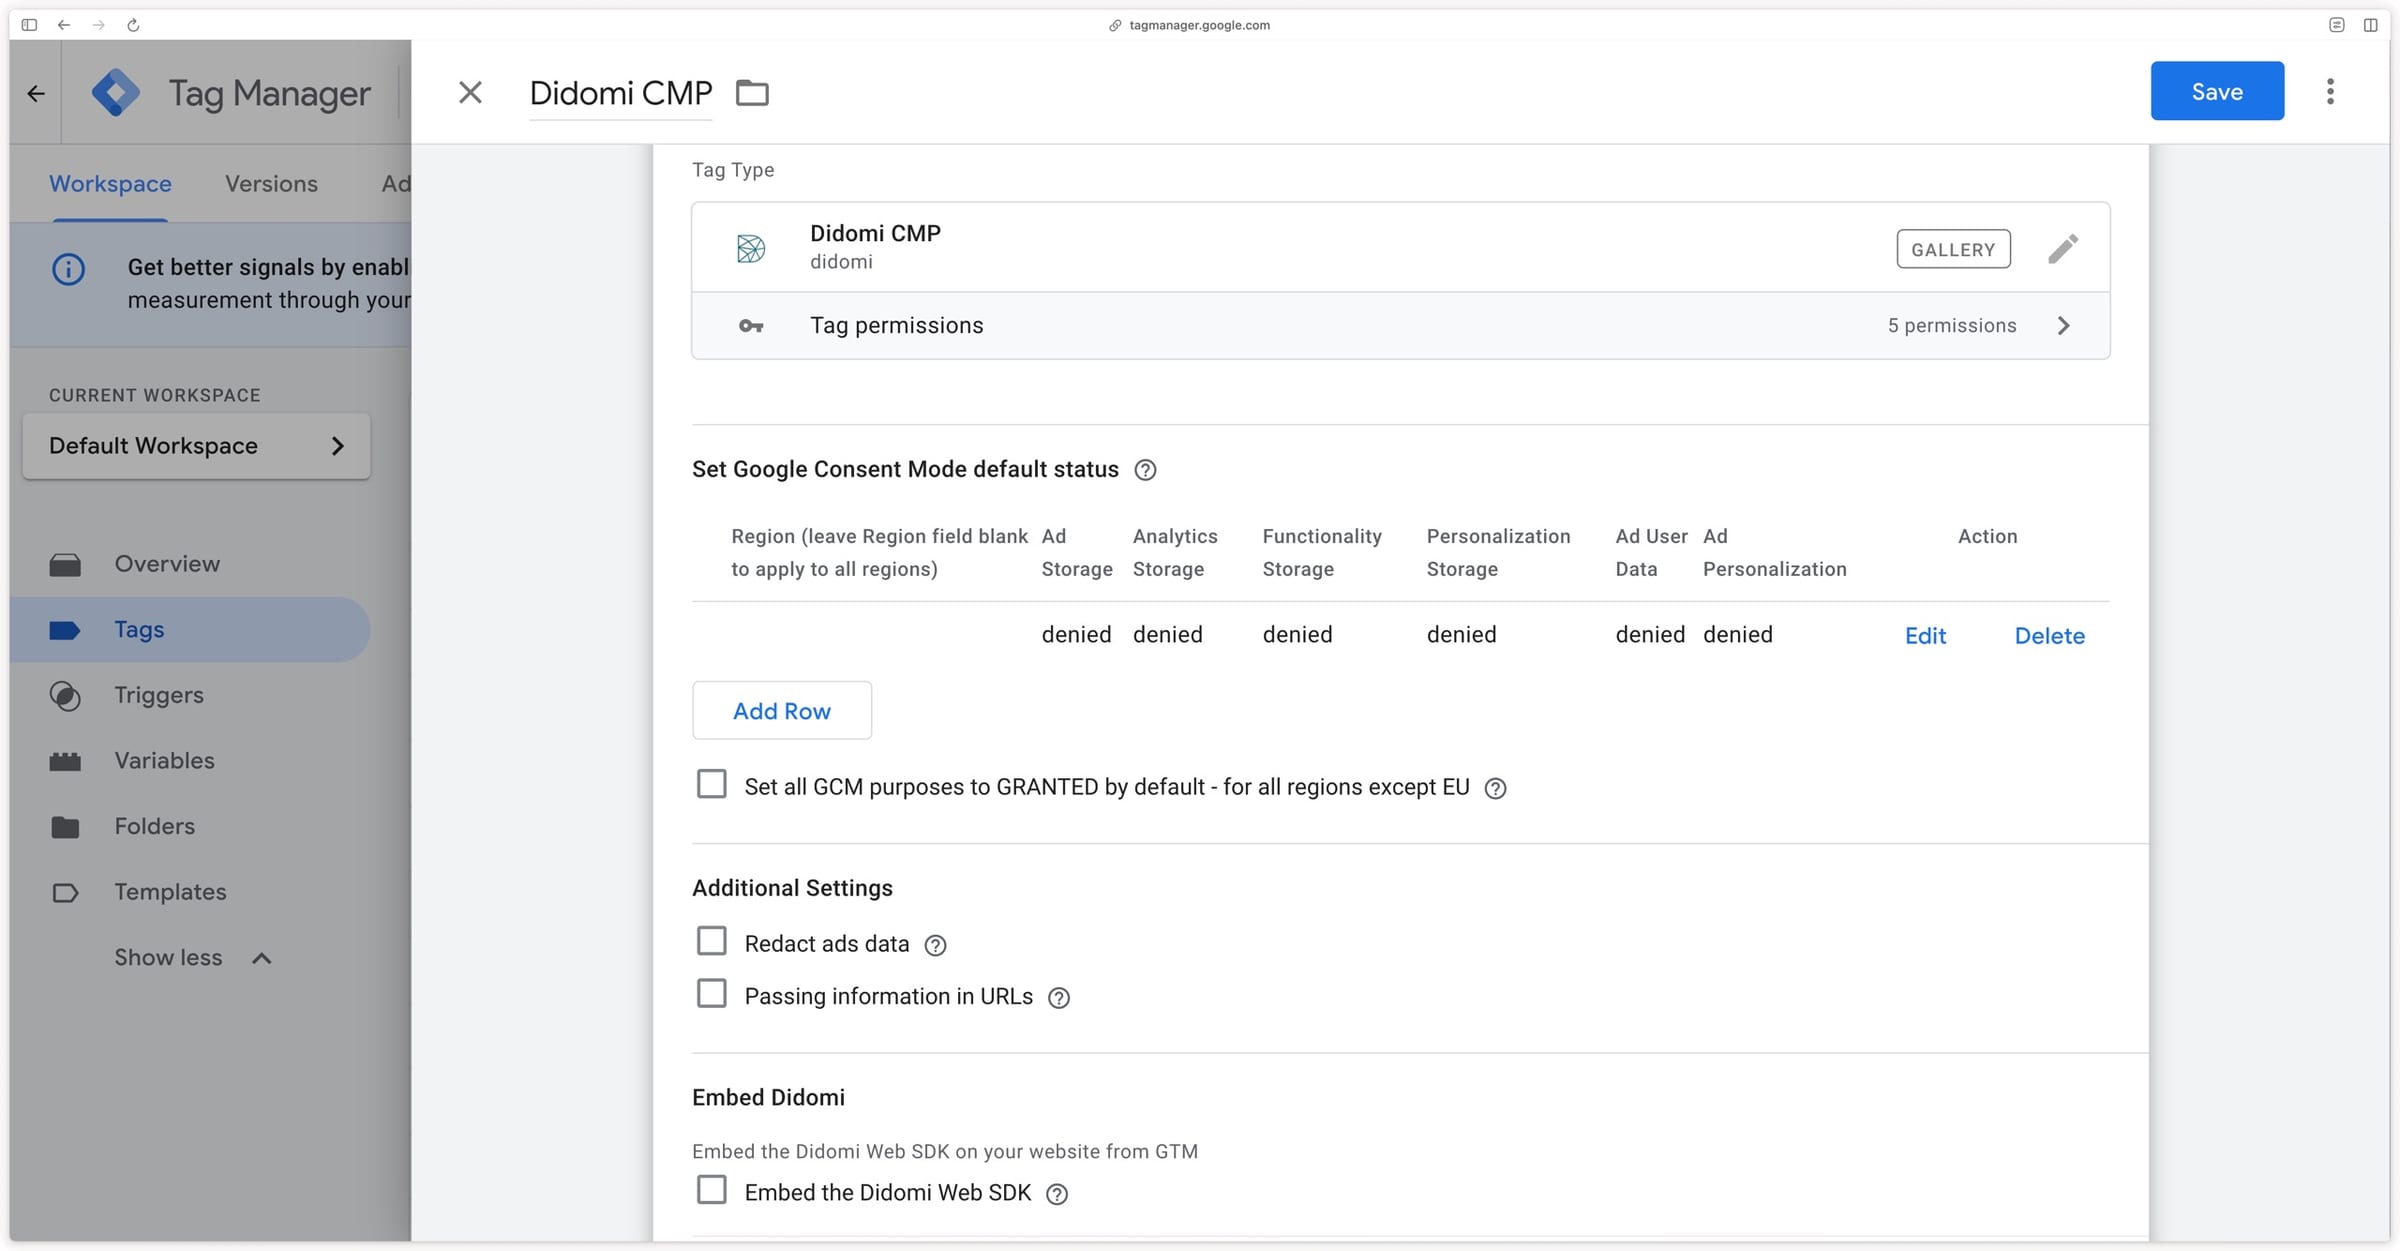This screenshot has width=2400, height=1251.
Task: Switch to the Workspace tab
Action: 110,184
